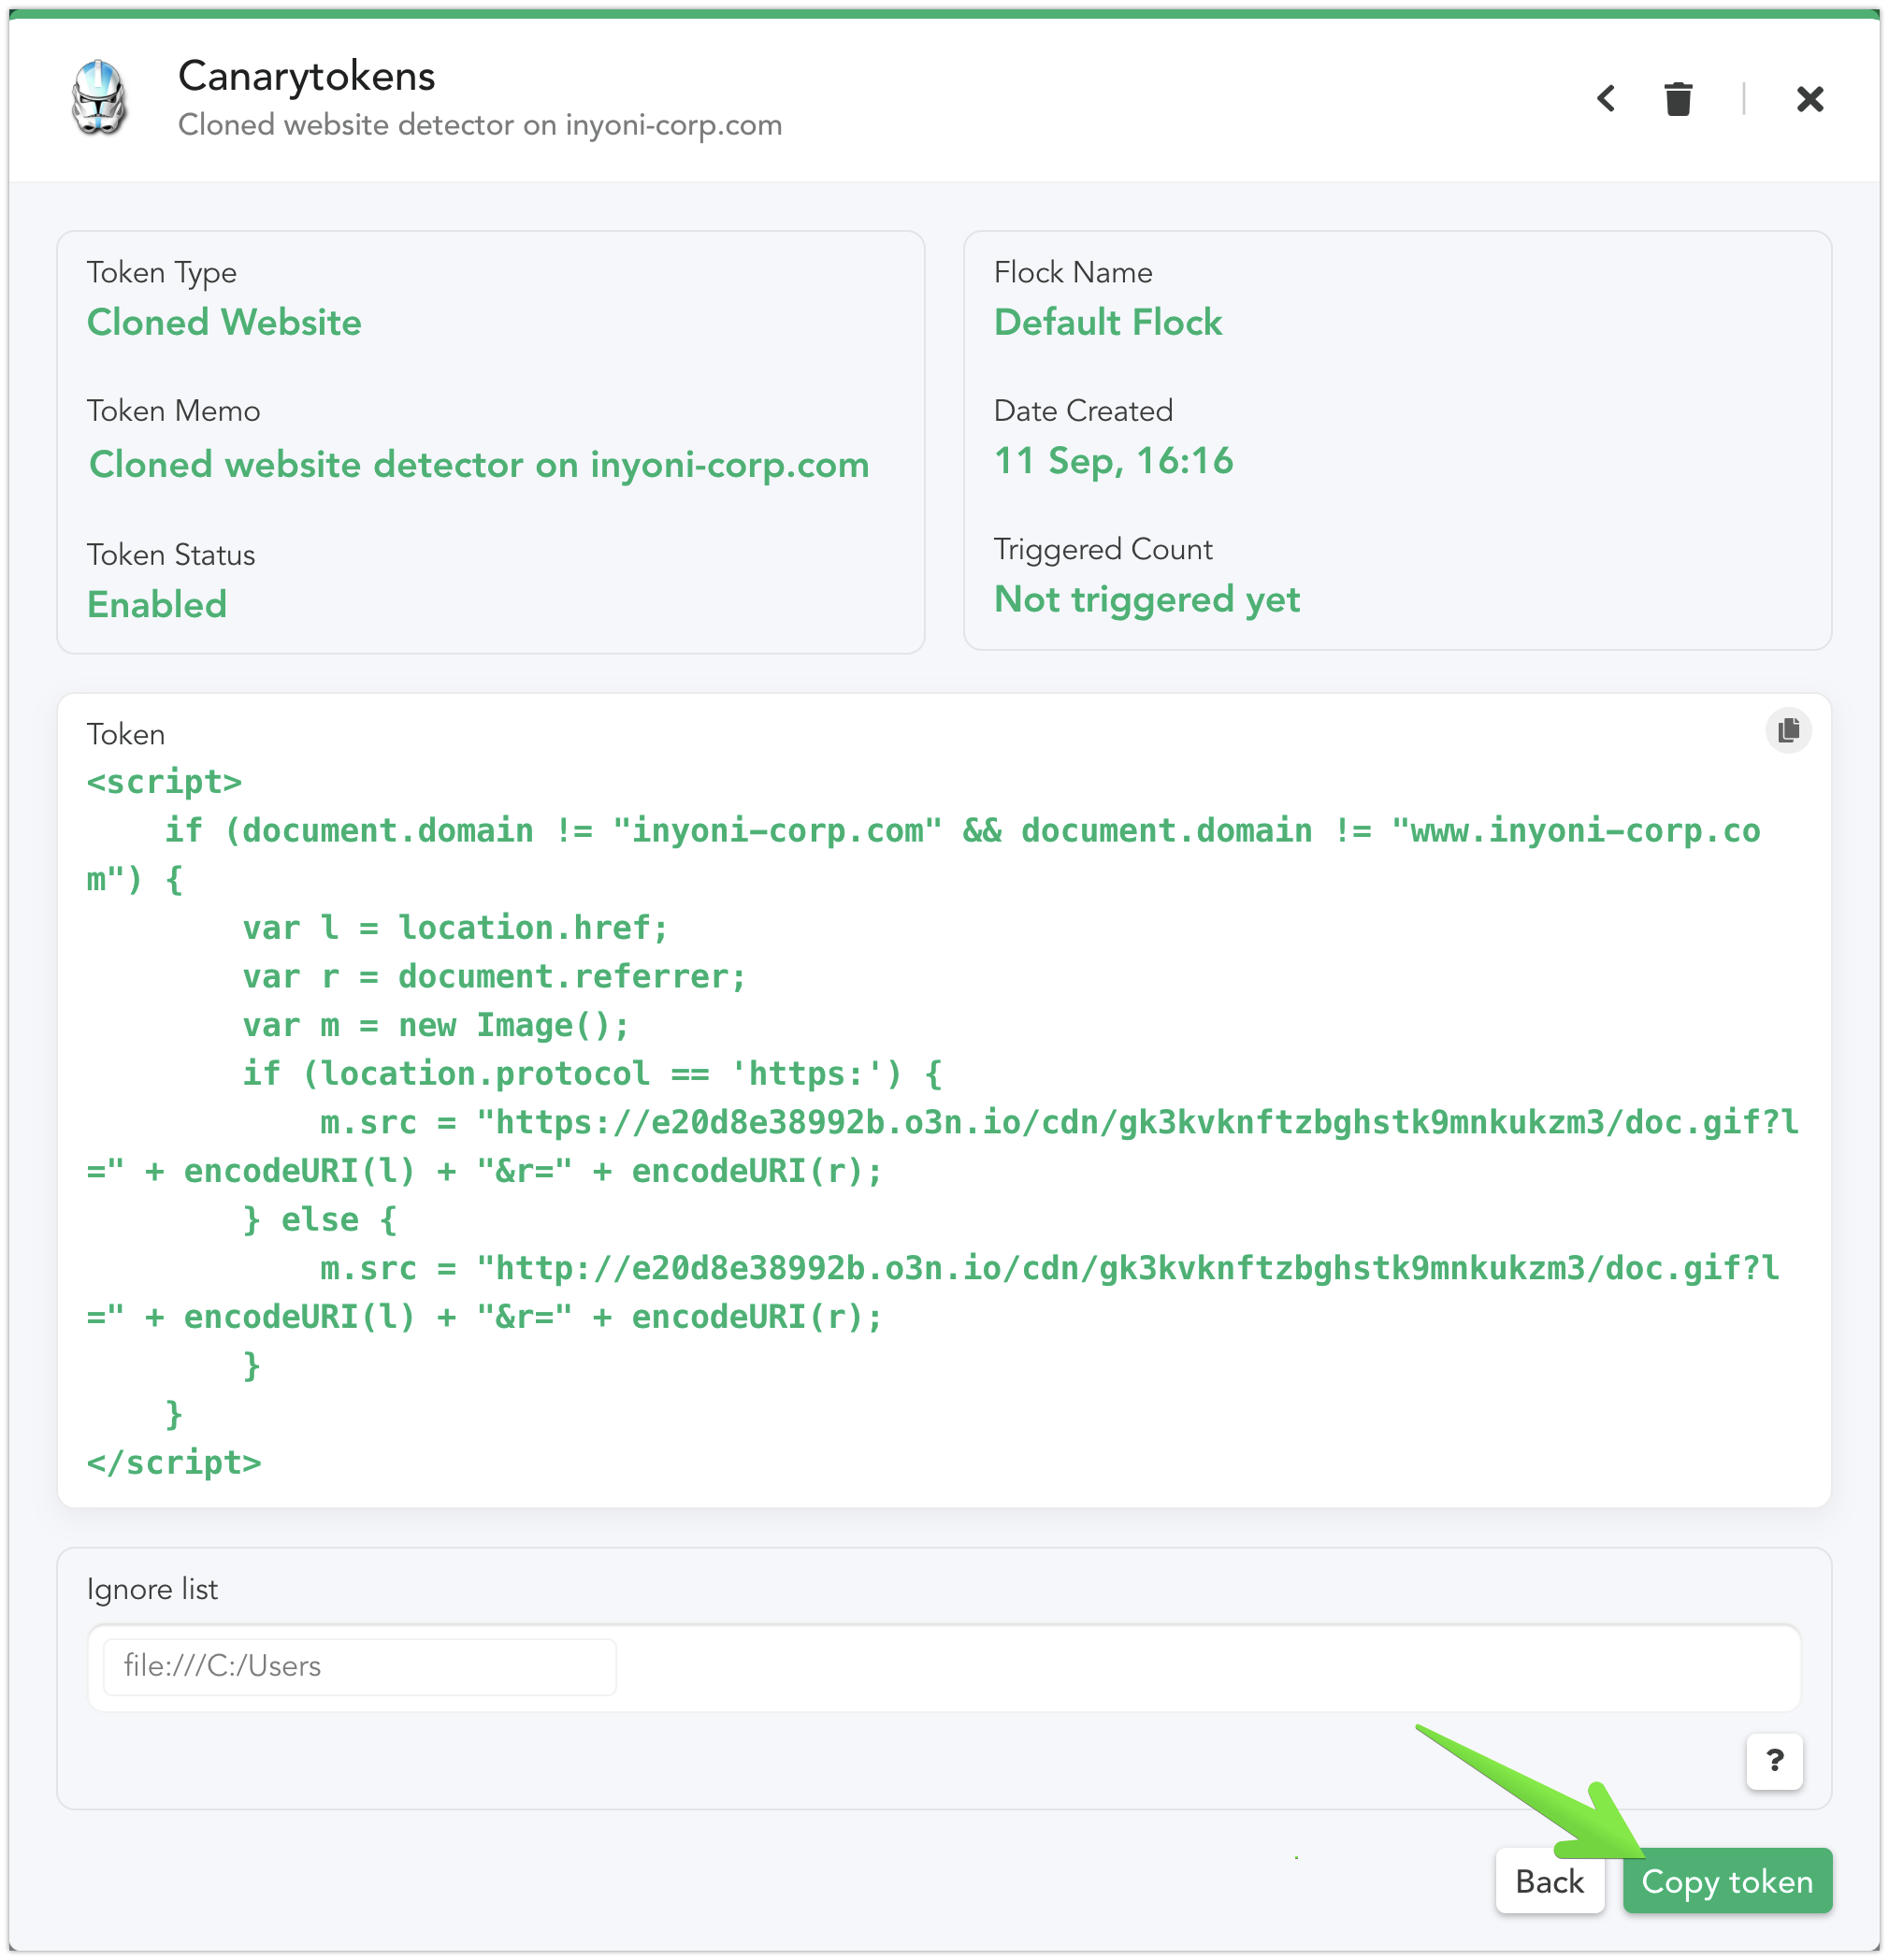Focus the Ignore list input field

[x=359, y=1666]
